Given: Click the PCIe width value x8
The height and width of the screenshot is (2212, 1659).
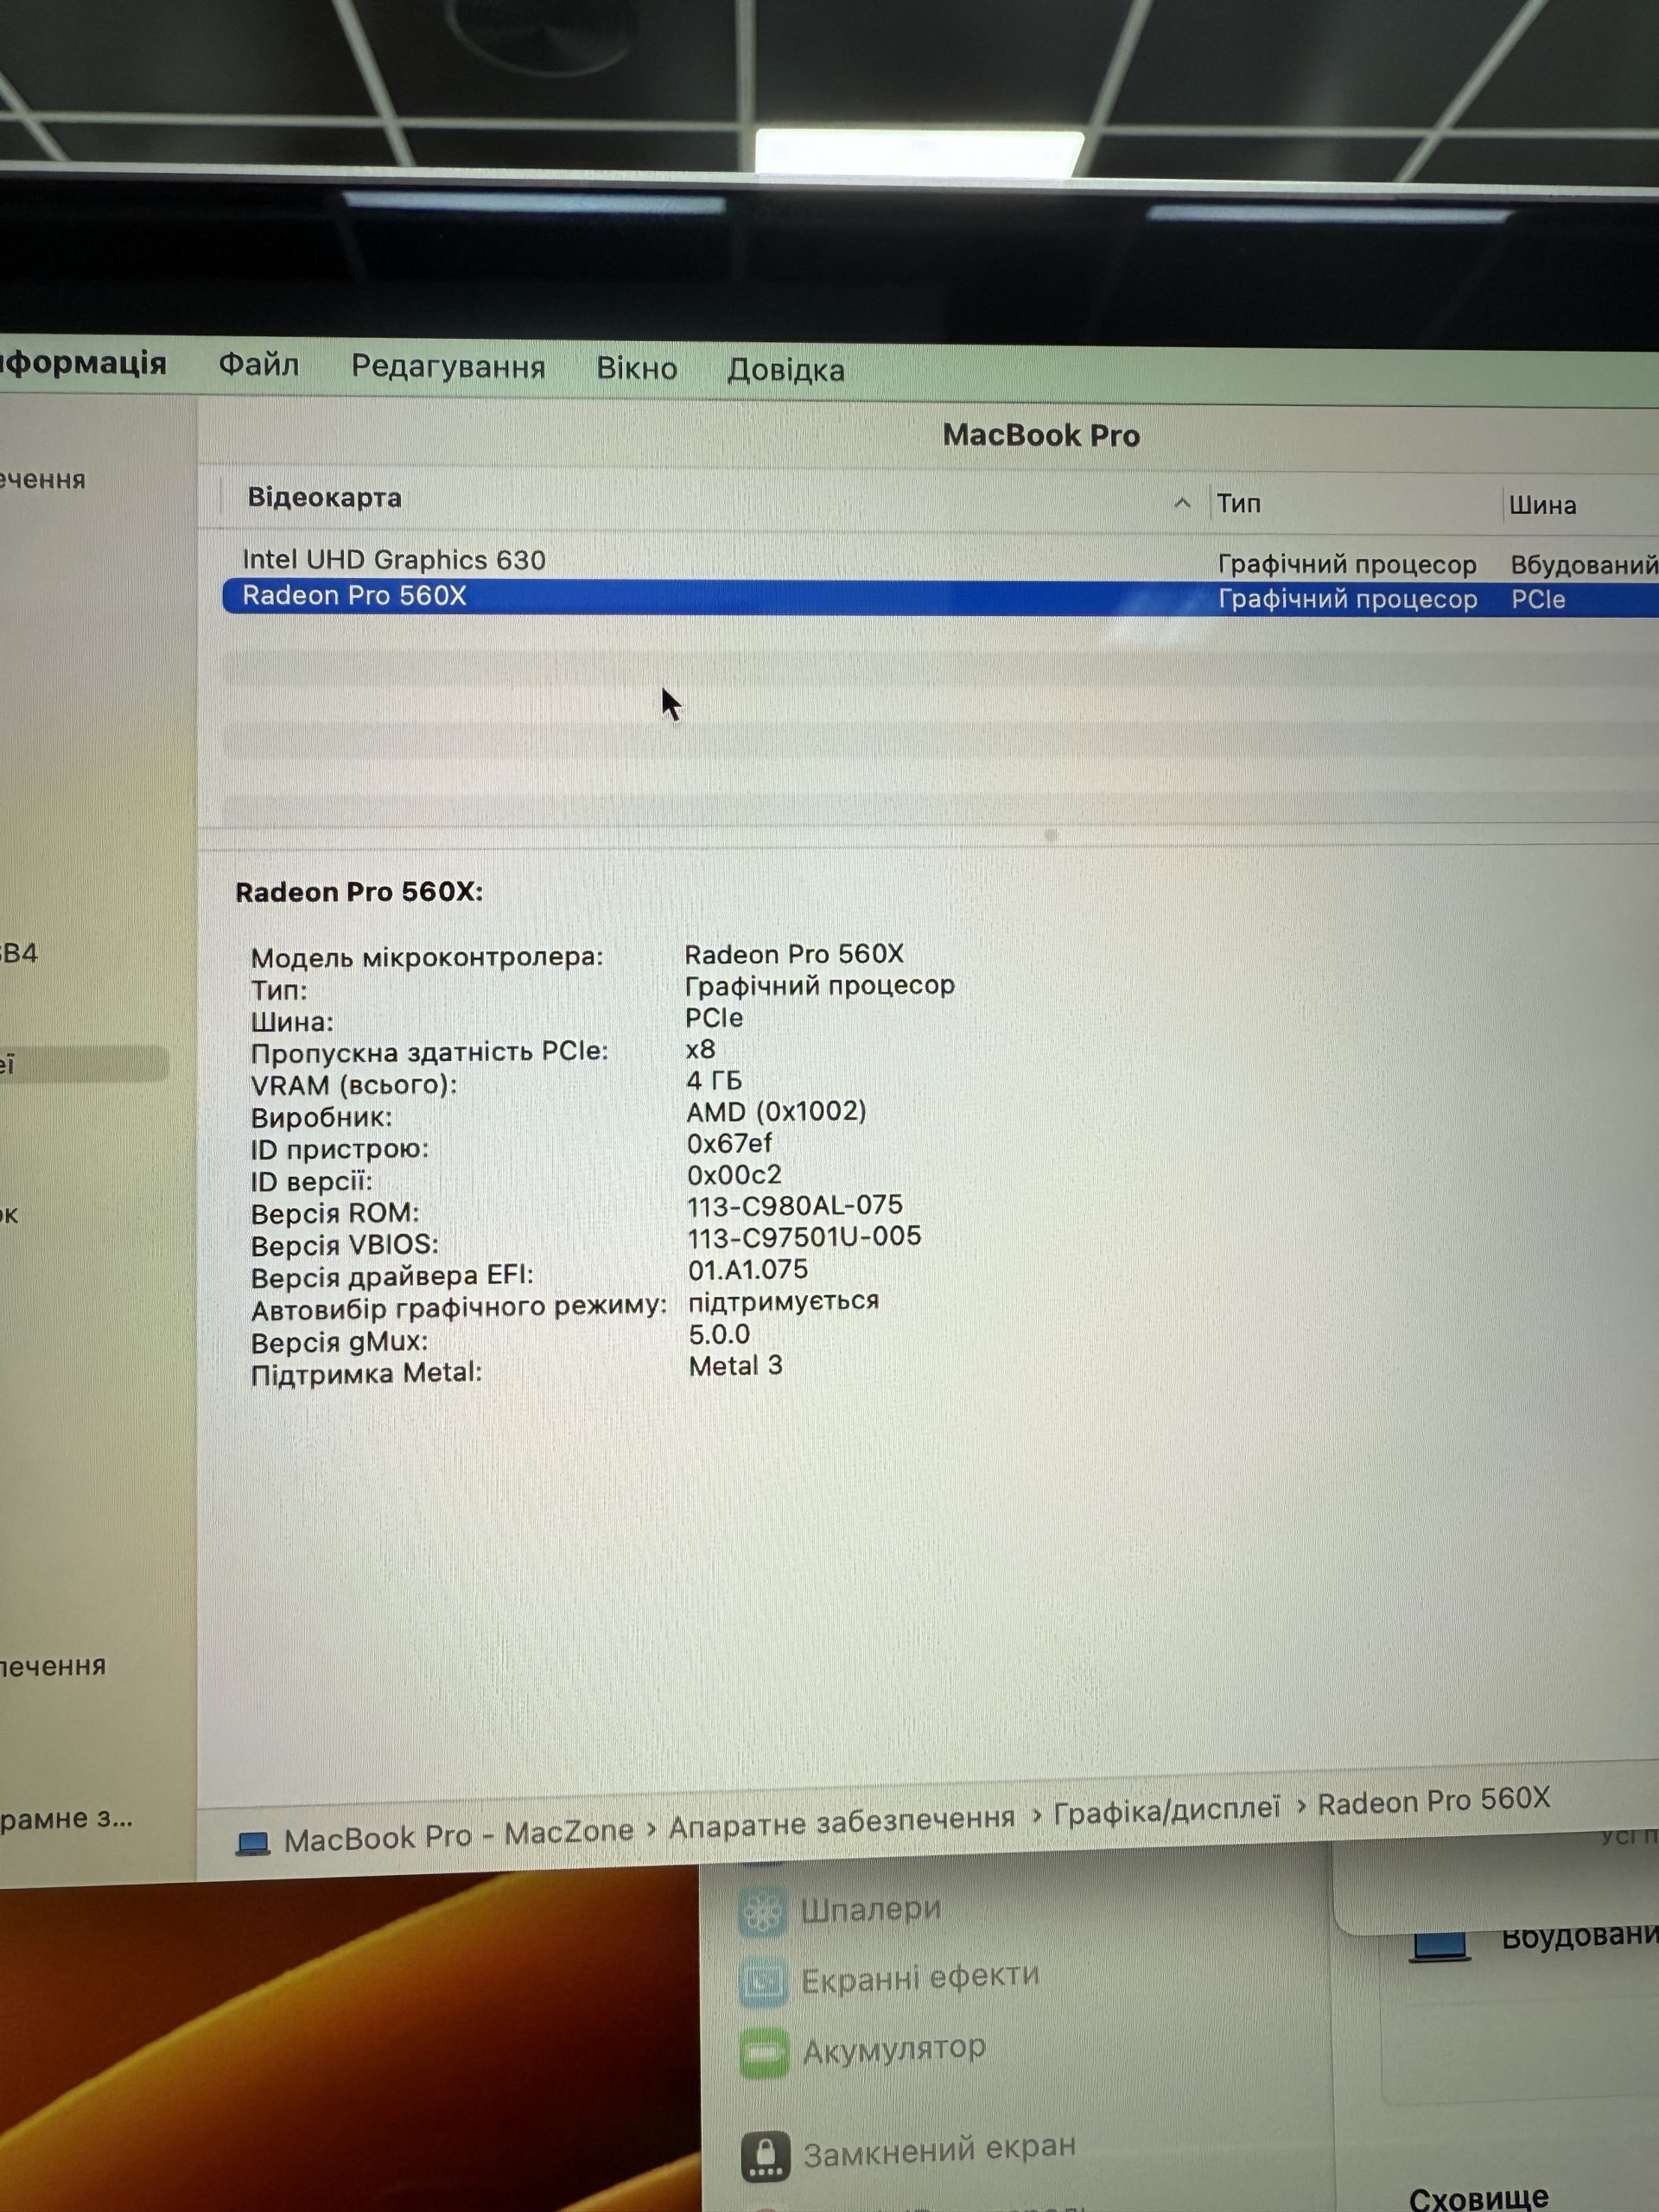Looking at the screenshot, I should click(x=700, y=1049).
